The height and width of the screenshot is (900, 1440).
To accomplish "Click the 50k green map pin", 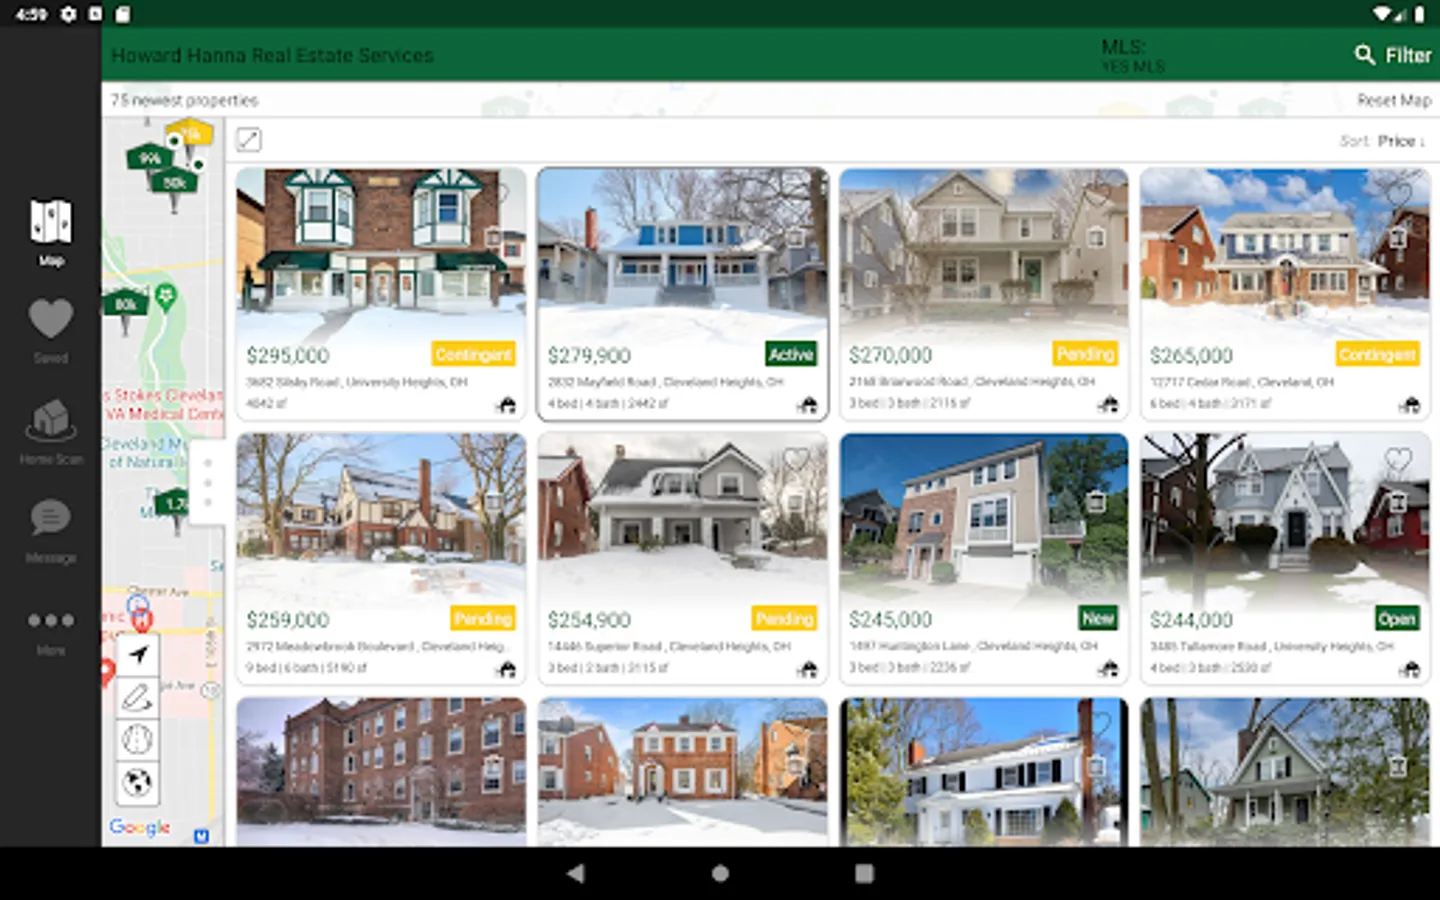I will 174,185.
